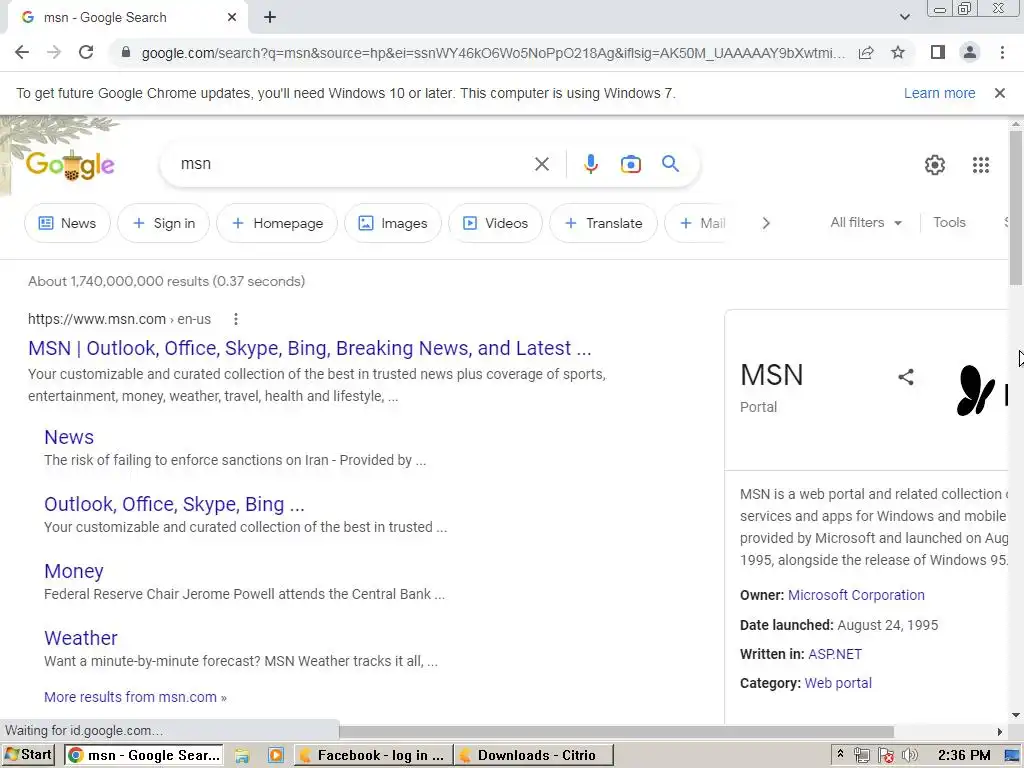Open Web portal category link
This screenshot has width=1024, height=768.
click(838, 684)
